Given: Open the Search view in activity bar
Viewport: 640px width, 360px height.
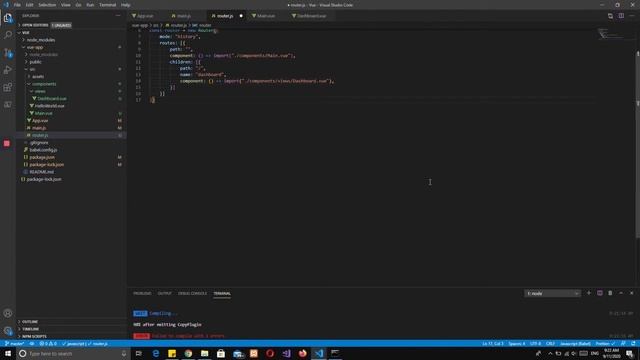Looking at the screenshot, I should (x=8, y=35).
